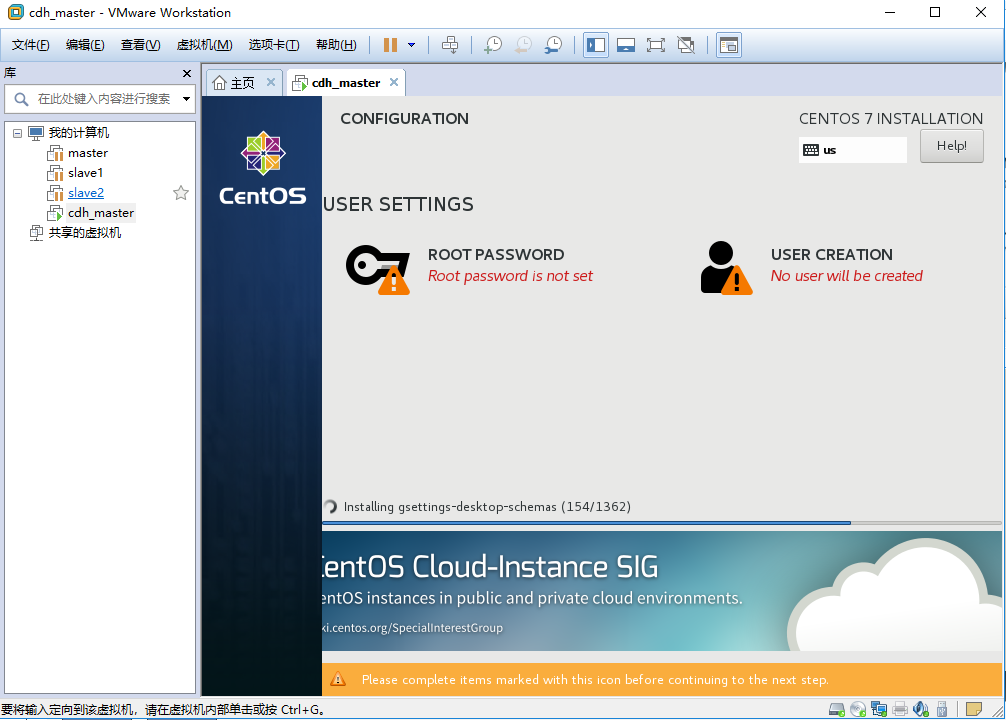Click the Help! button in installer
Image resolution: width=1006 pixels, height=720 pixels.
pyautogui.click(x=951, y=146)
